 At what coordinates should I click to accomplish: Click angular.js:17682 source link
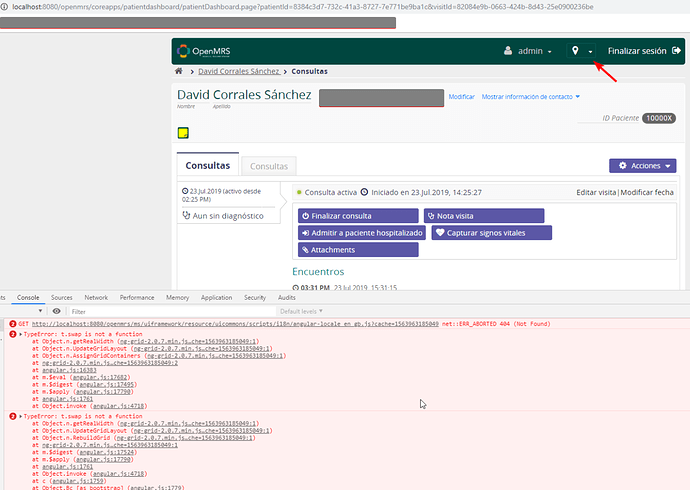click(x=100, y=377)
